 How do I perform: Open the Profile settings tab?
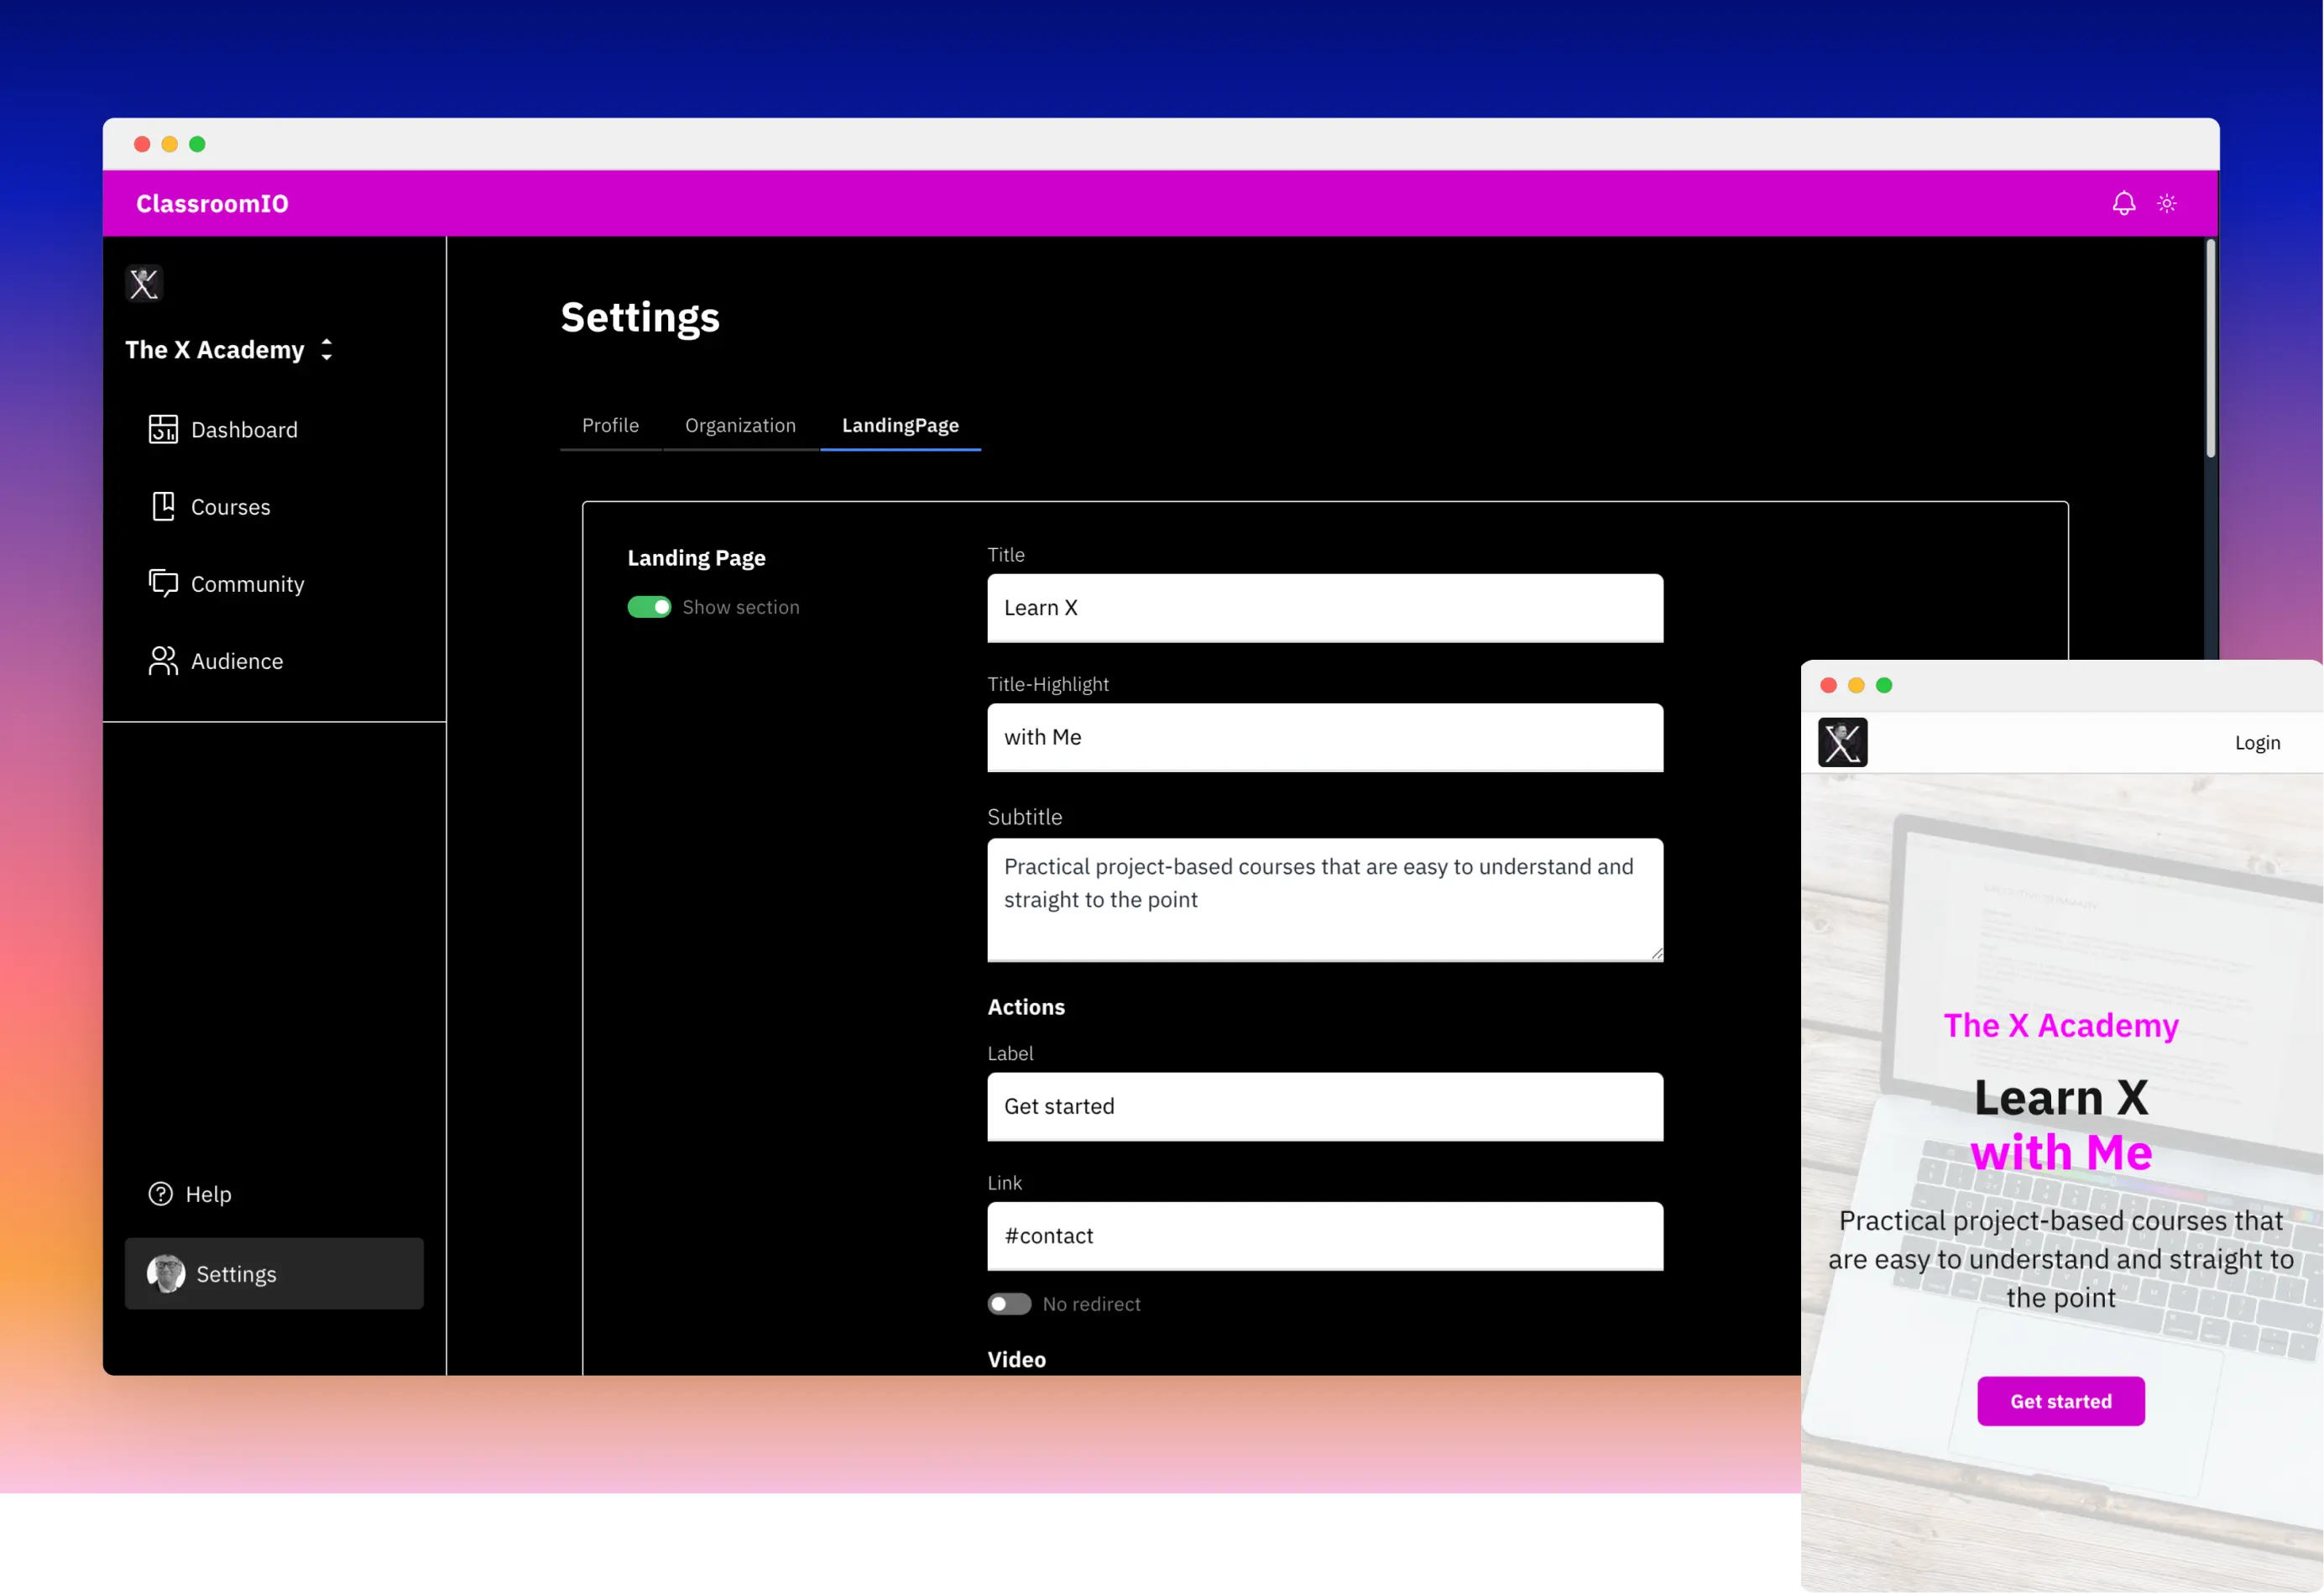point(610,425)
